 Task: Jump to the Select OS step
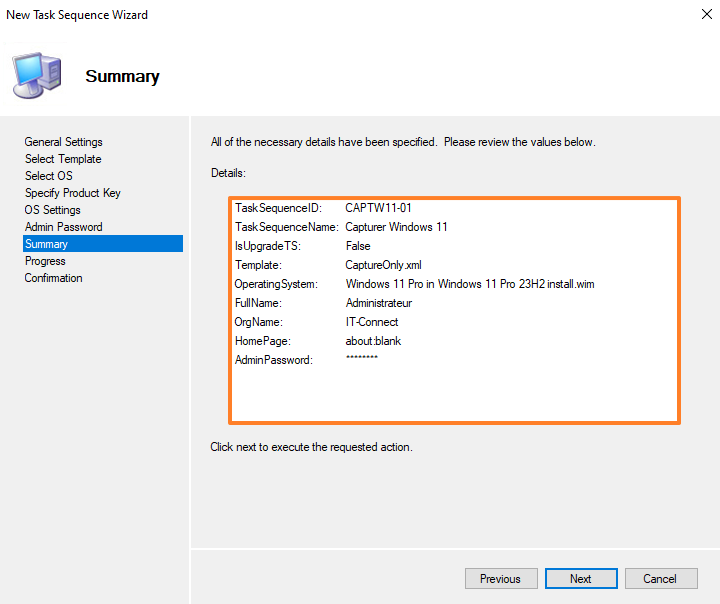[48, 176]
